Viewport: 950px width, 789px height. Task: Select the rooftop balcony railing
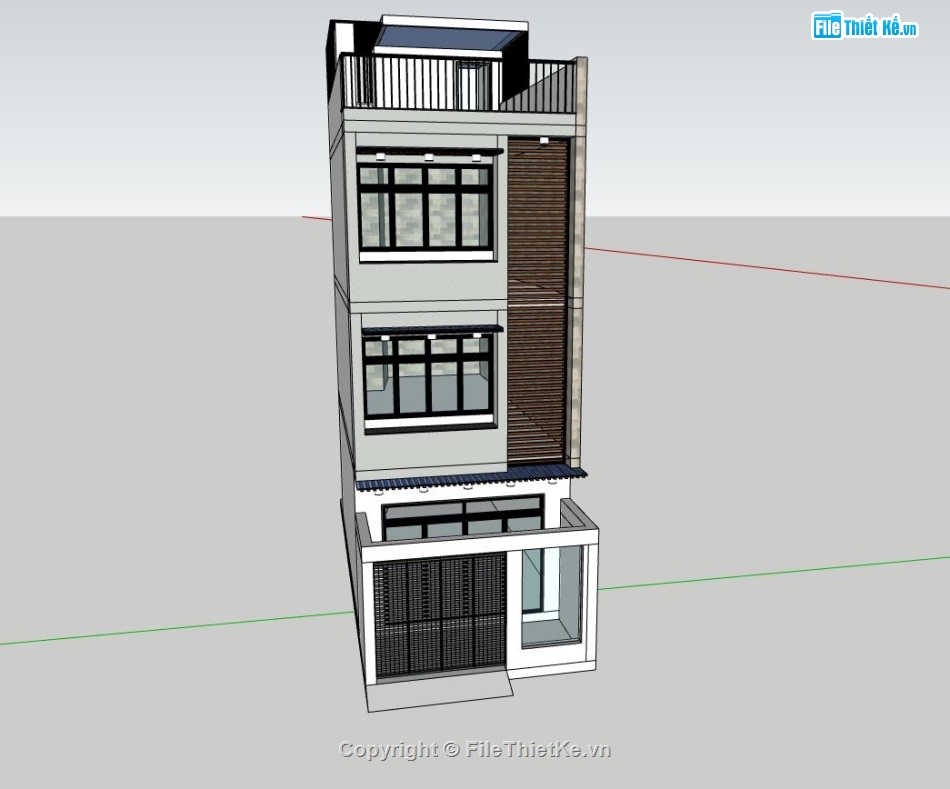coord(459,83)
